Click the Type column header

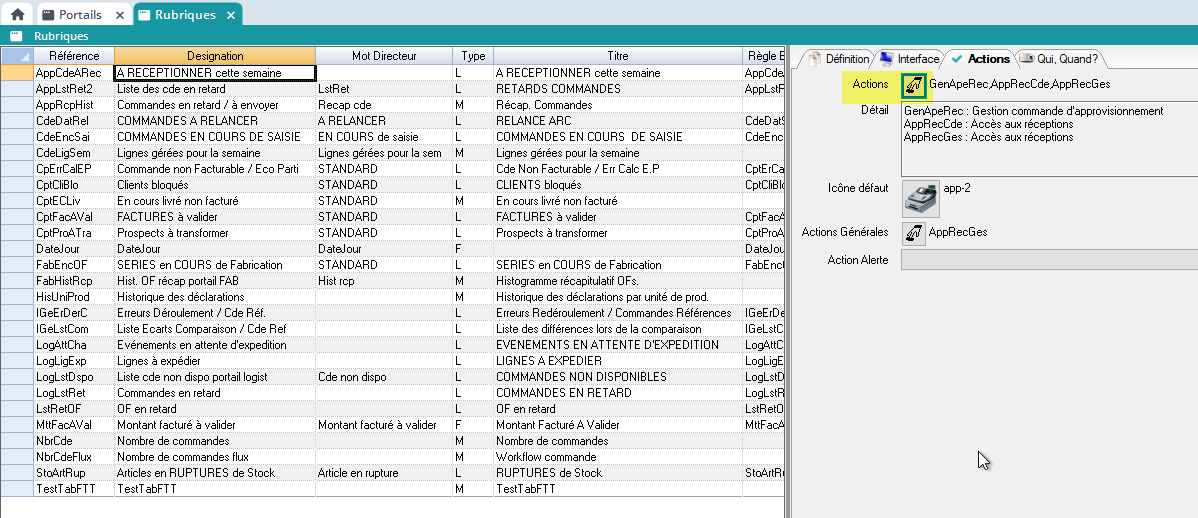[x=473, y=56]
